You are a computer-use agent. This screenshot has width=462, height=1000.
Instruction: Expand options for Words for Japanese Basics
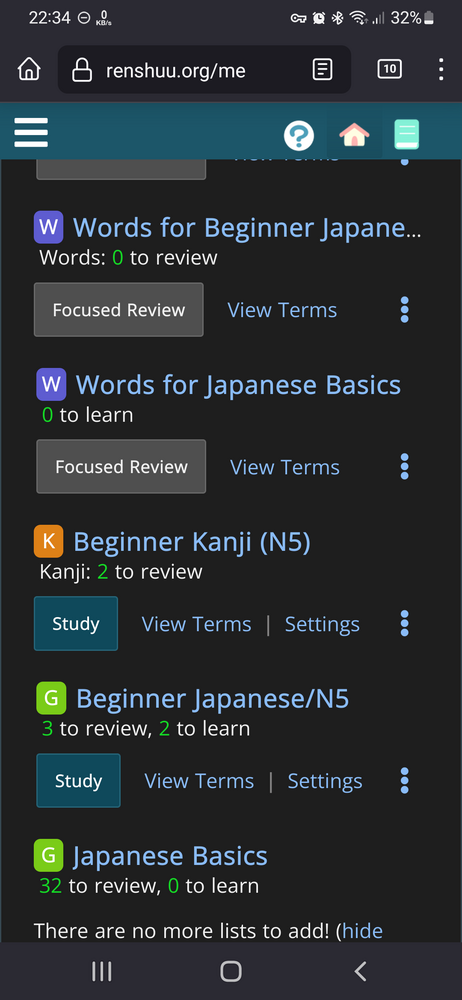[x=404, y=466]
